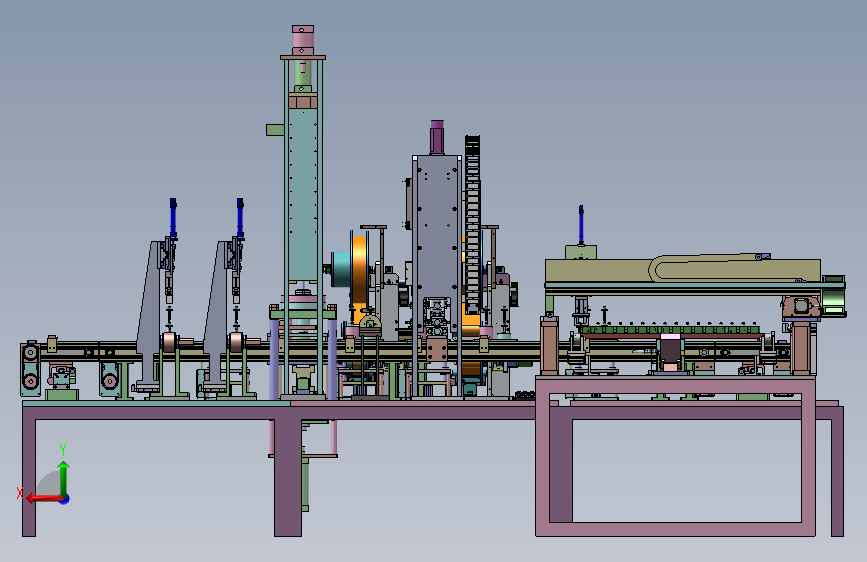Select the tall teal column panel
867x562 pixels.
(303, 194)
